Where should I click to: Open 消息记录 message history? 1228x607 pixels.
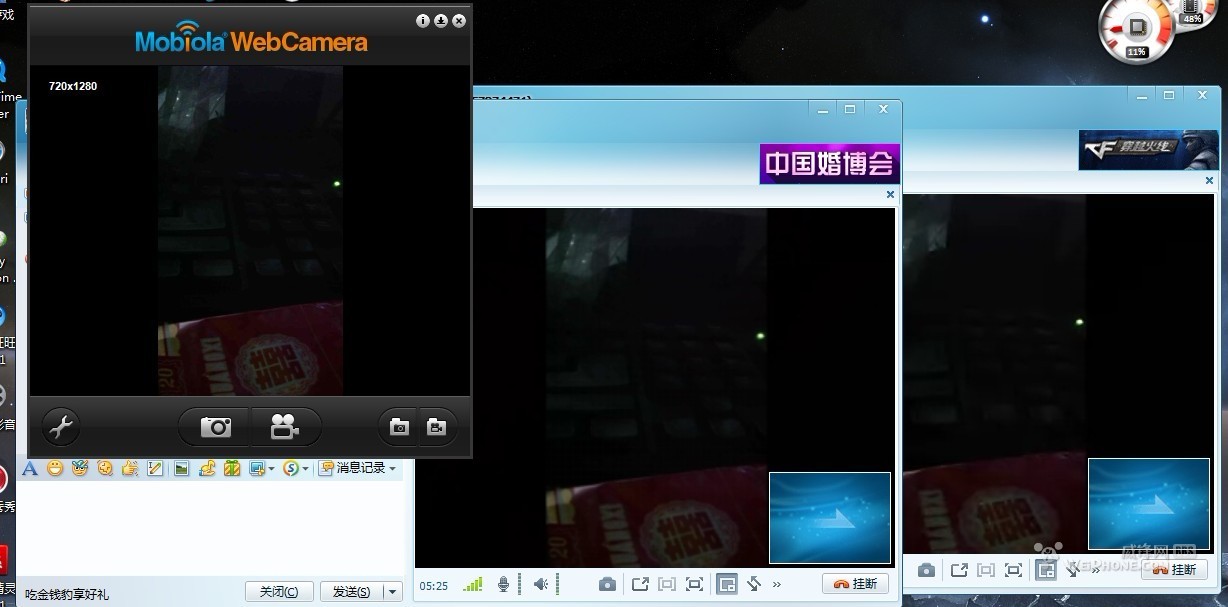(352, 468)
